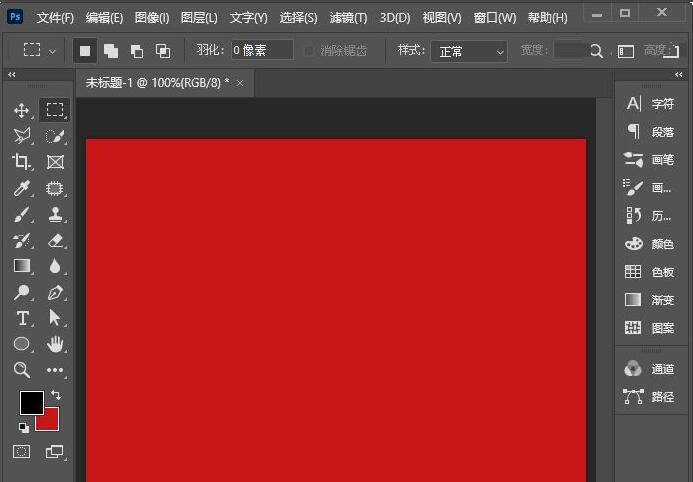Toggle Quick Mask mode at toolbox bottom
The height and width of the screenshot is (482, 693).
tap(22, 452)
